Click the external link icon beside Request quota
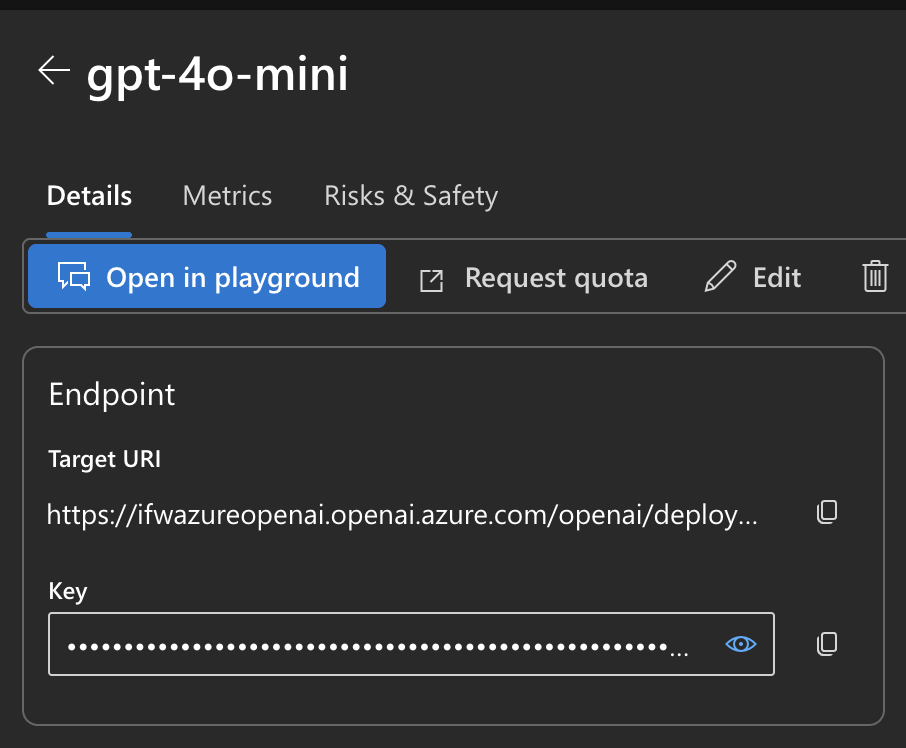The image size is (906, 748). click(431, 280)
